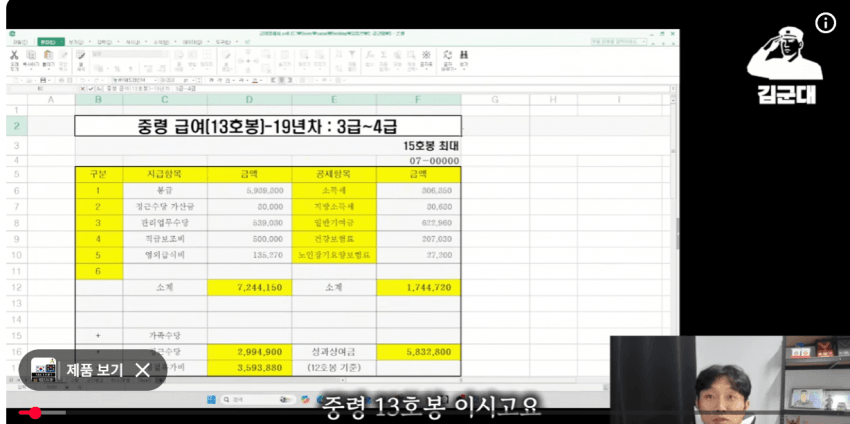Image resolution: width=850 pixels, height=424 pixels.
Task: Click the Copy icon in ribbon
Action: point(31,55)
